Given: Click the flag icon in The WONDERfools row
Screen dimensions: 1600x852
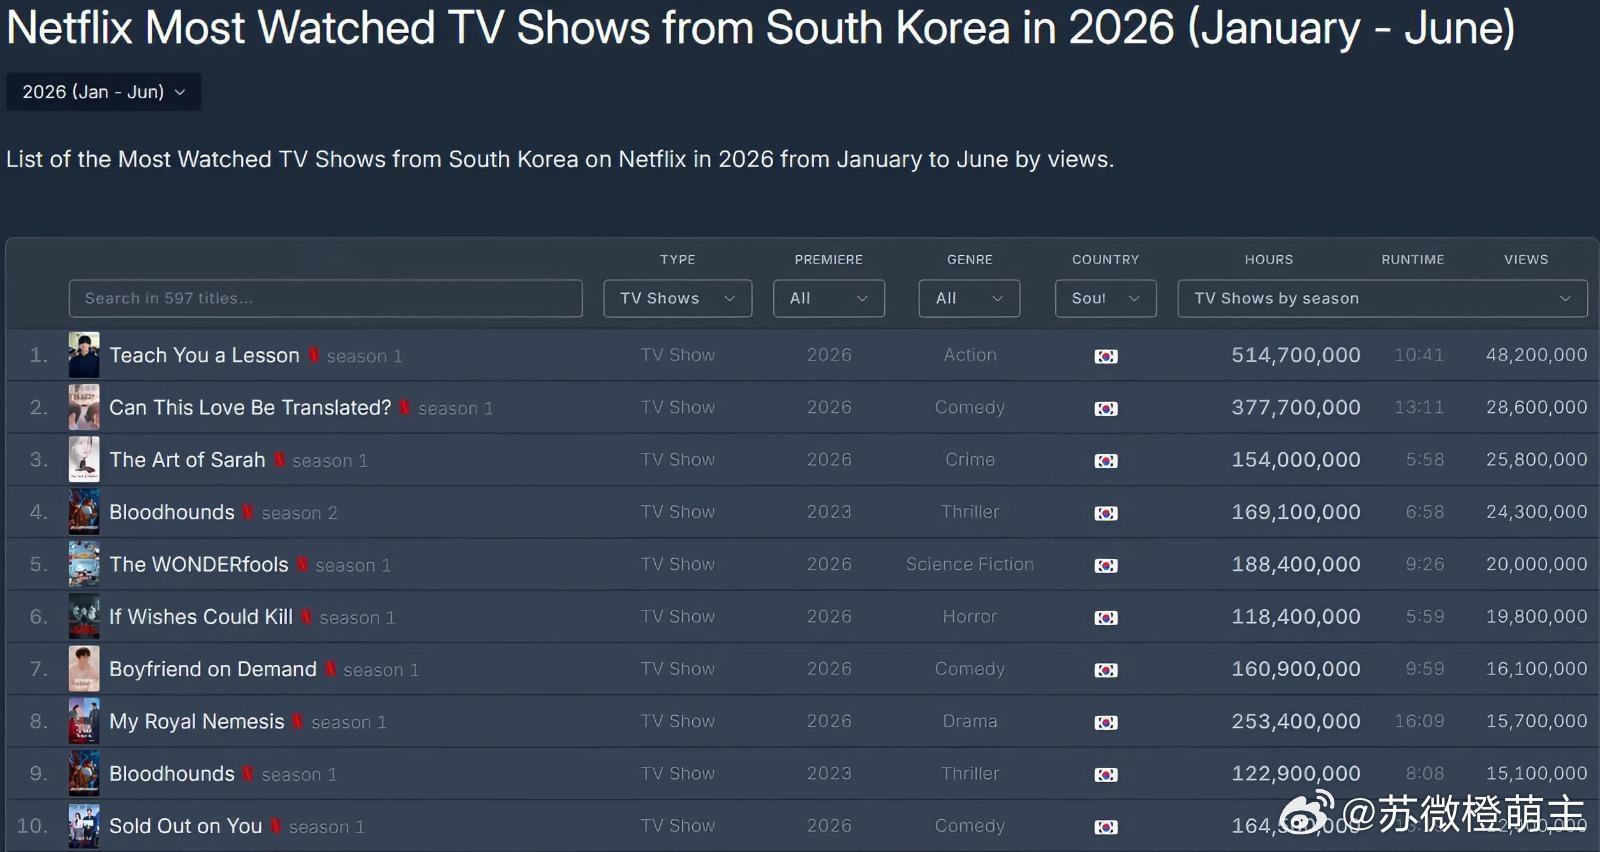Looking at the screenshot, I should (1106, 565).
